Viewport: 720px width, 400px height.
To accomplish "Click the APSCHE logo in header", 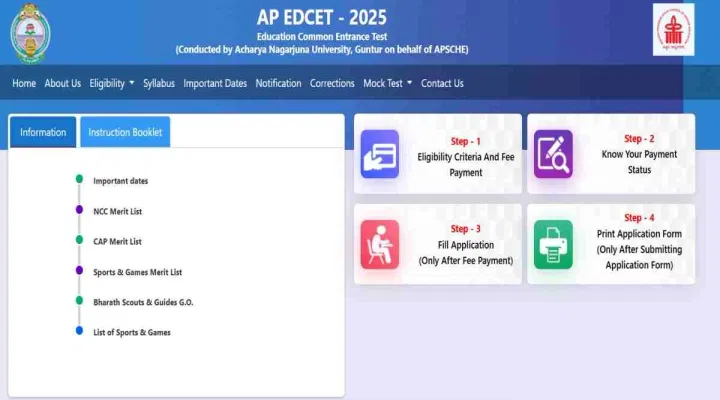I will [x=673, y=30].
